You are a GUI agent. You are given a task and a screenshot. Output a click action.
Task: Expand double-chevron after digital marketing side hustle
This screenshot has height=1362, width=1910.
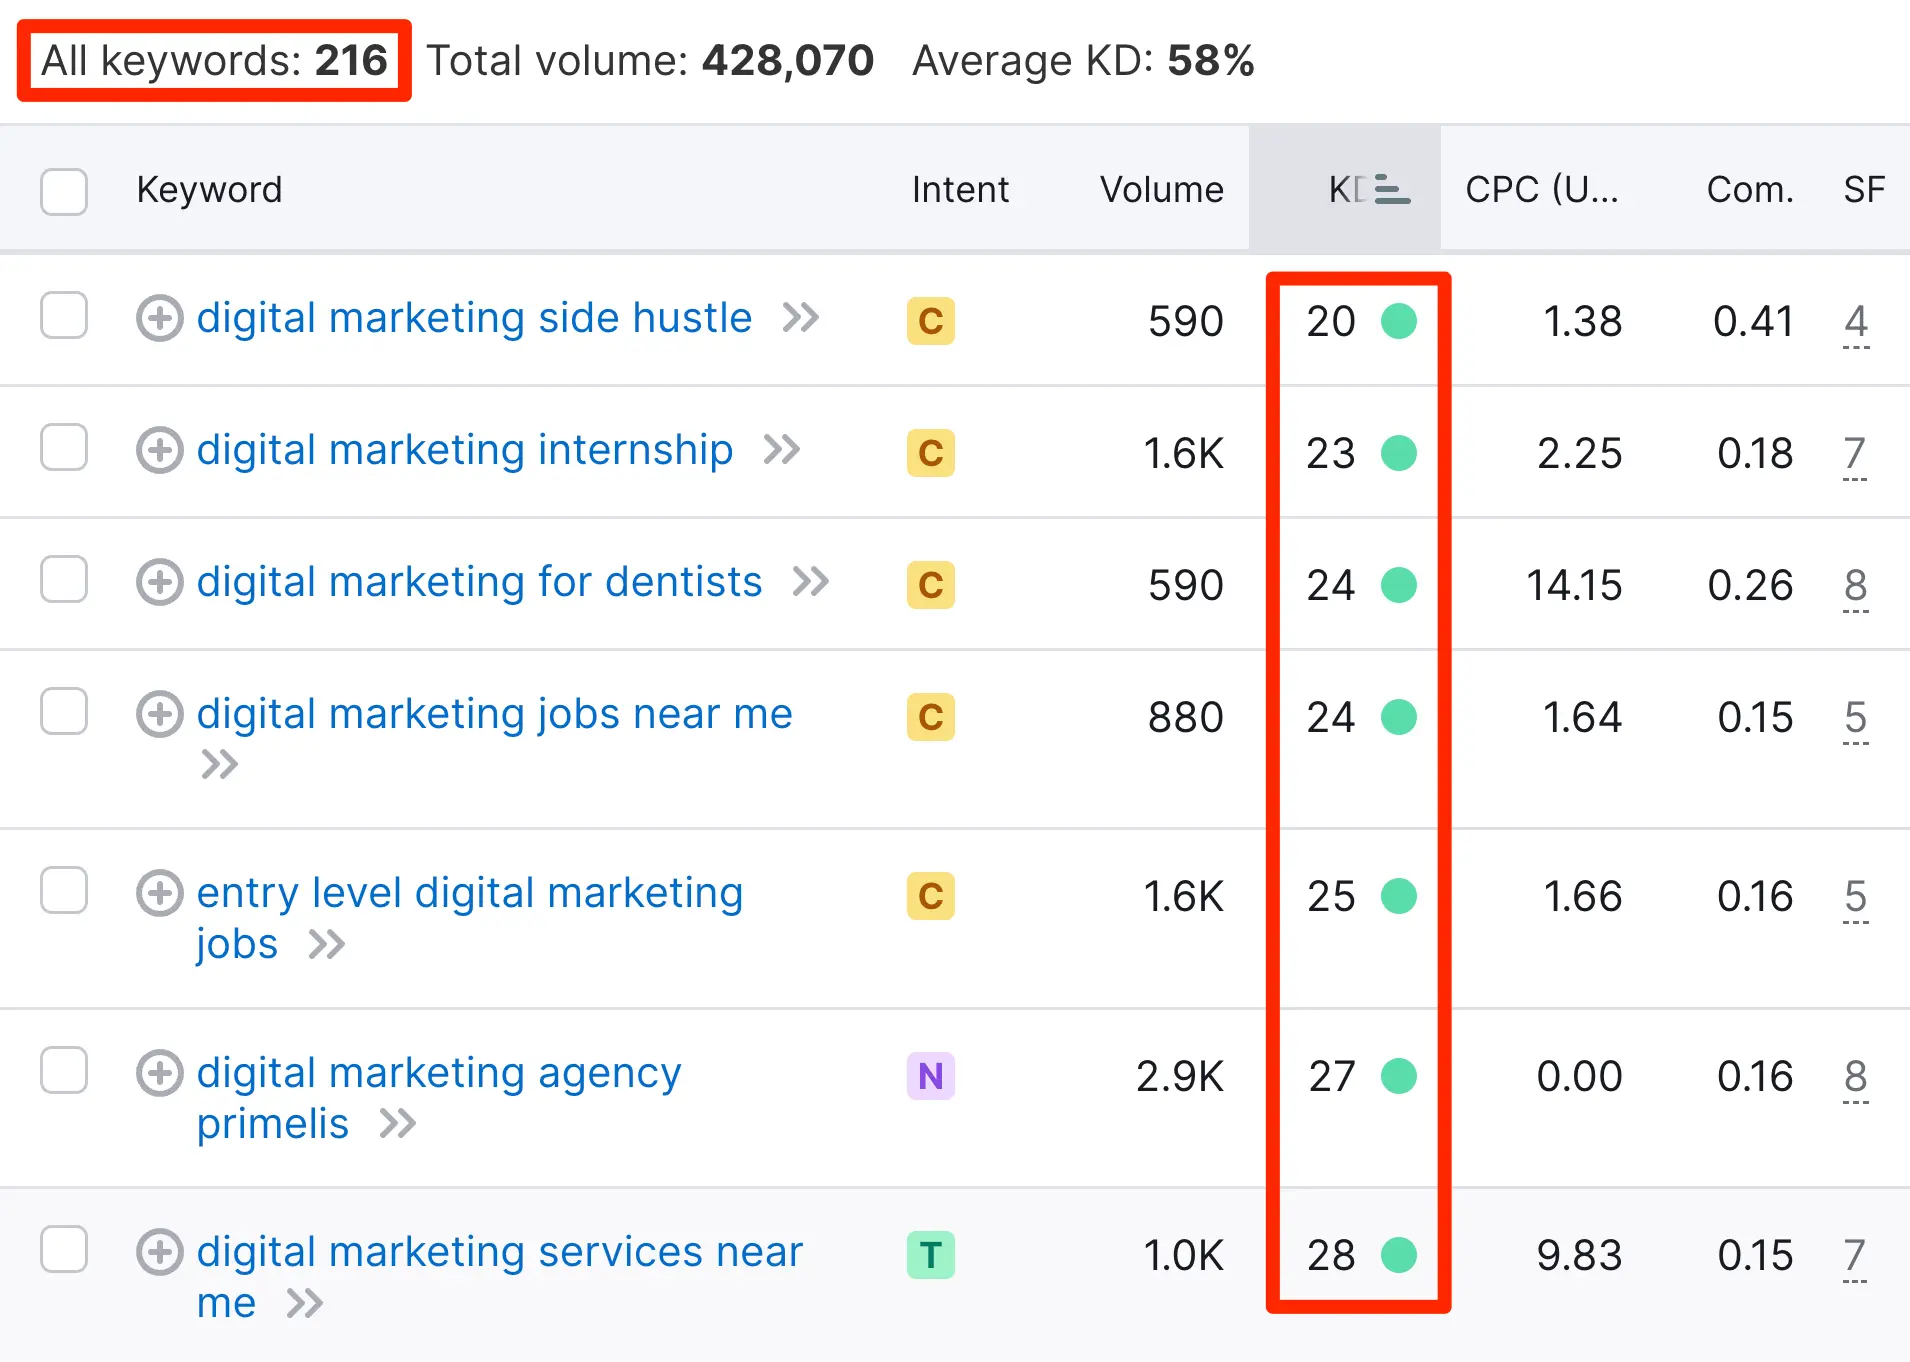(x=801, y=318)
